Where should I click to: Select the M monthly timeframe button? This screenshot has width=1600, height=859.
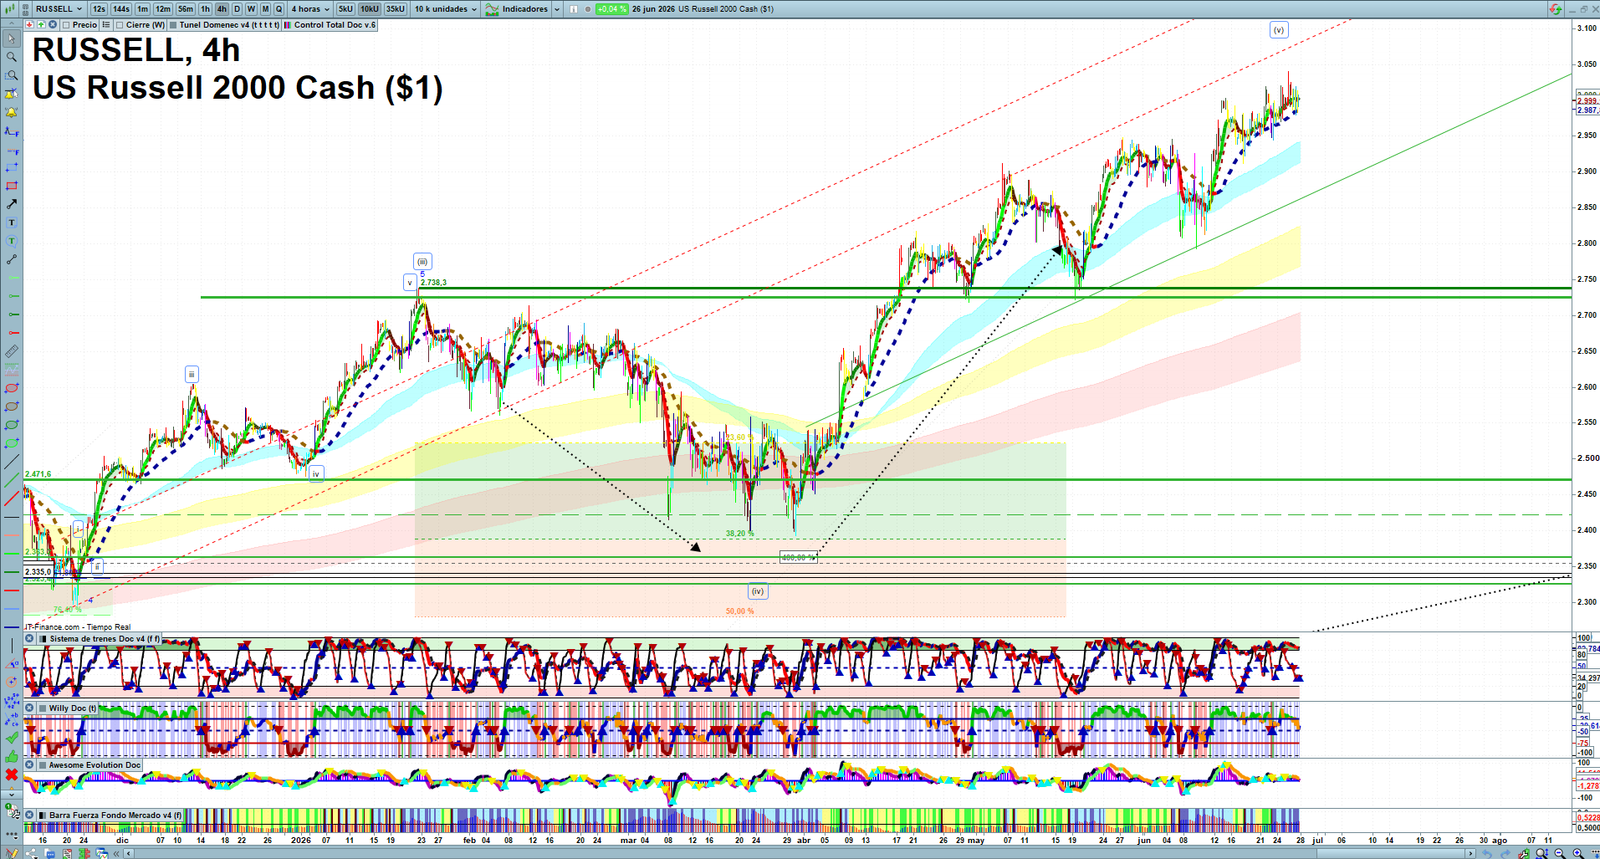tap(265, 9)
